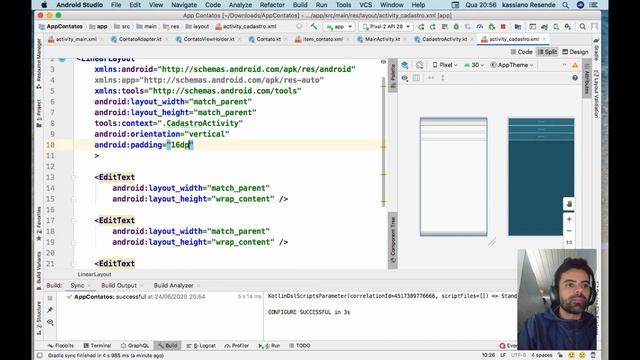Open the Analyze menu
Screen dimensions: 640x360
pos(240,5)
